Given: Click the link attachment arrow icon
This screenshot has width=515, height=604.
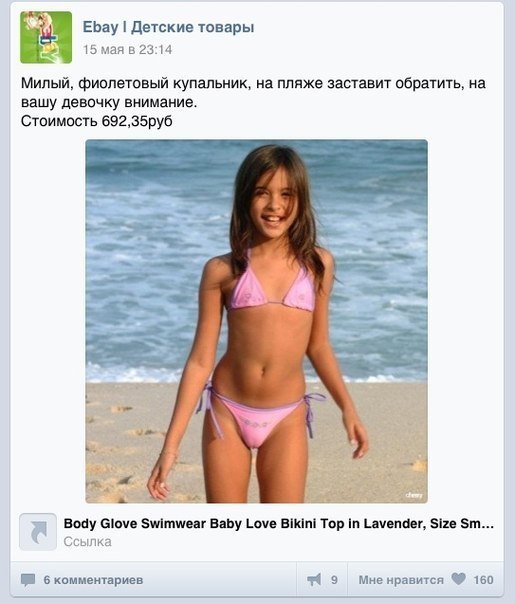Looking at the screenshot, I should click(38, 532).
